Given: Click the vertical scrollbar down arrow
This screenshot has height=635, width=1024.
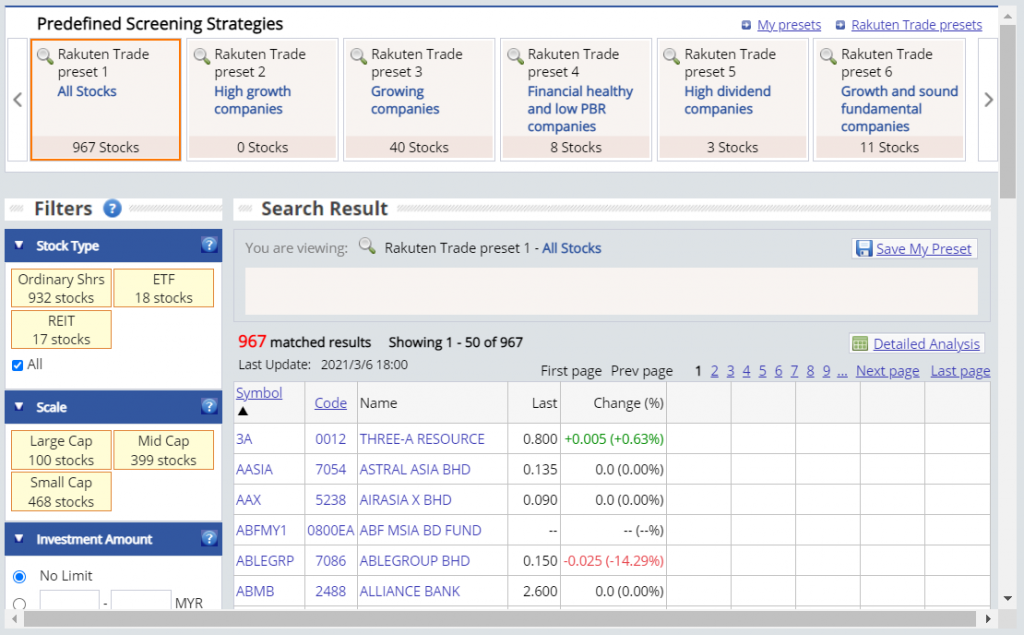Looking at the screenshot, I should [1008, 598].
